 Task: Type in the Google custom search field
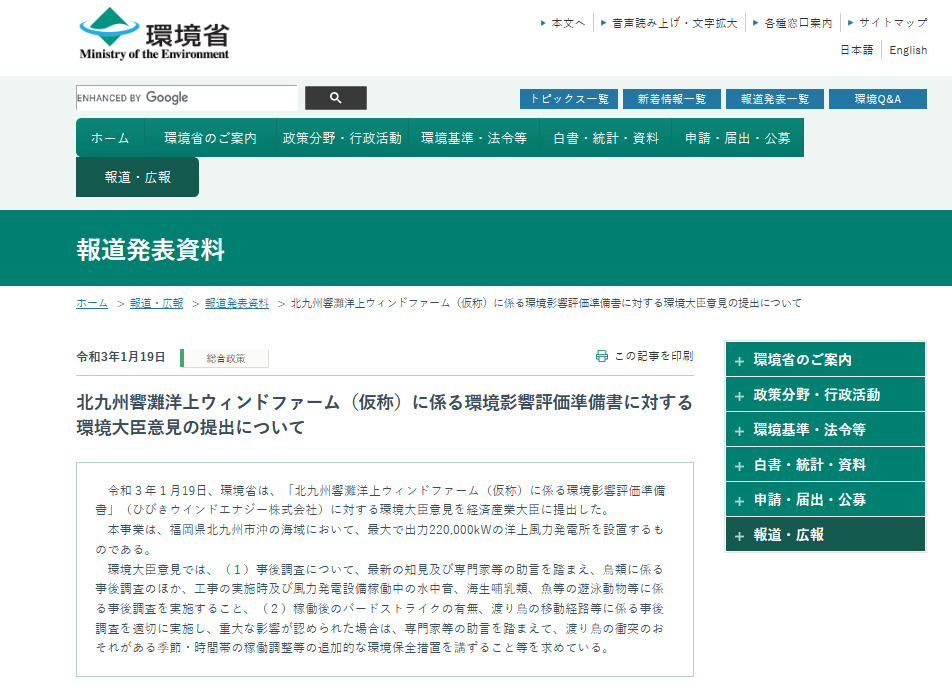(x=186, y=98)
